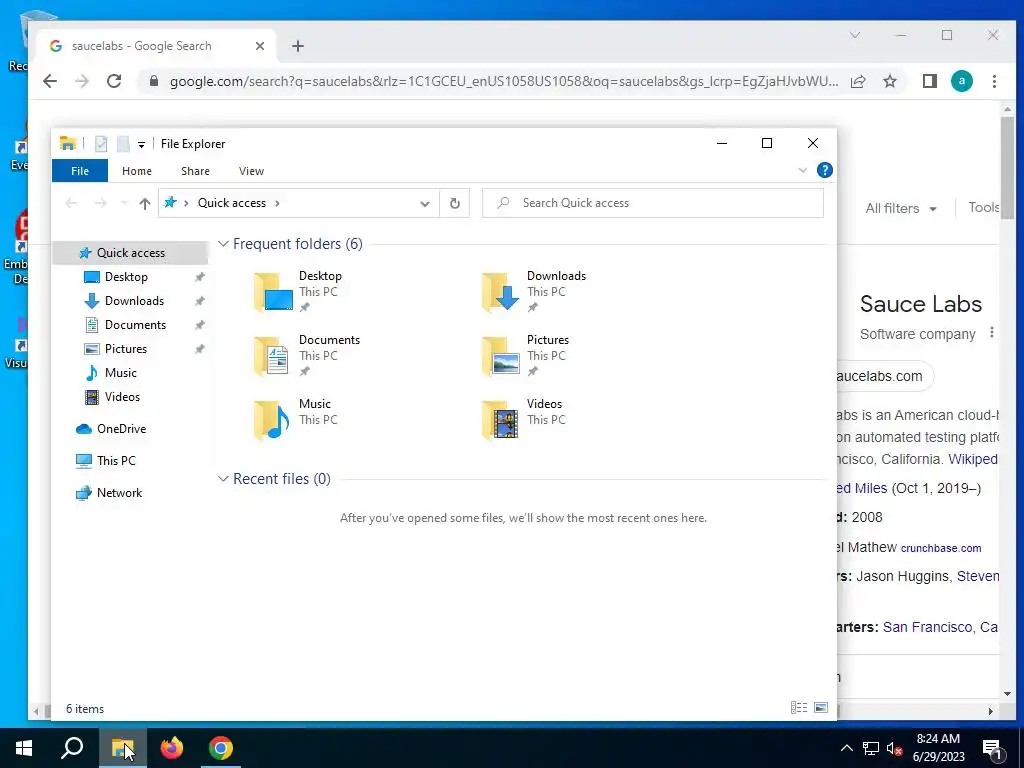Open the Share ribbon tab
The image size is (1024, 768).
pos(195,171)
